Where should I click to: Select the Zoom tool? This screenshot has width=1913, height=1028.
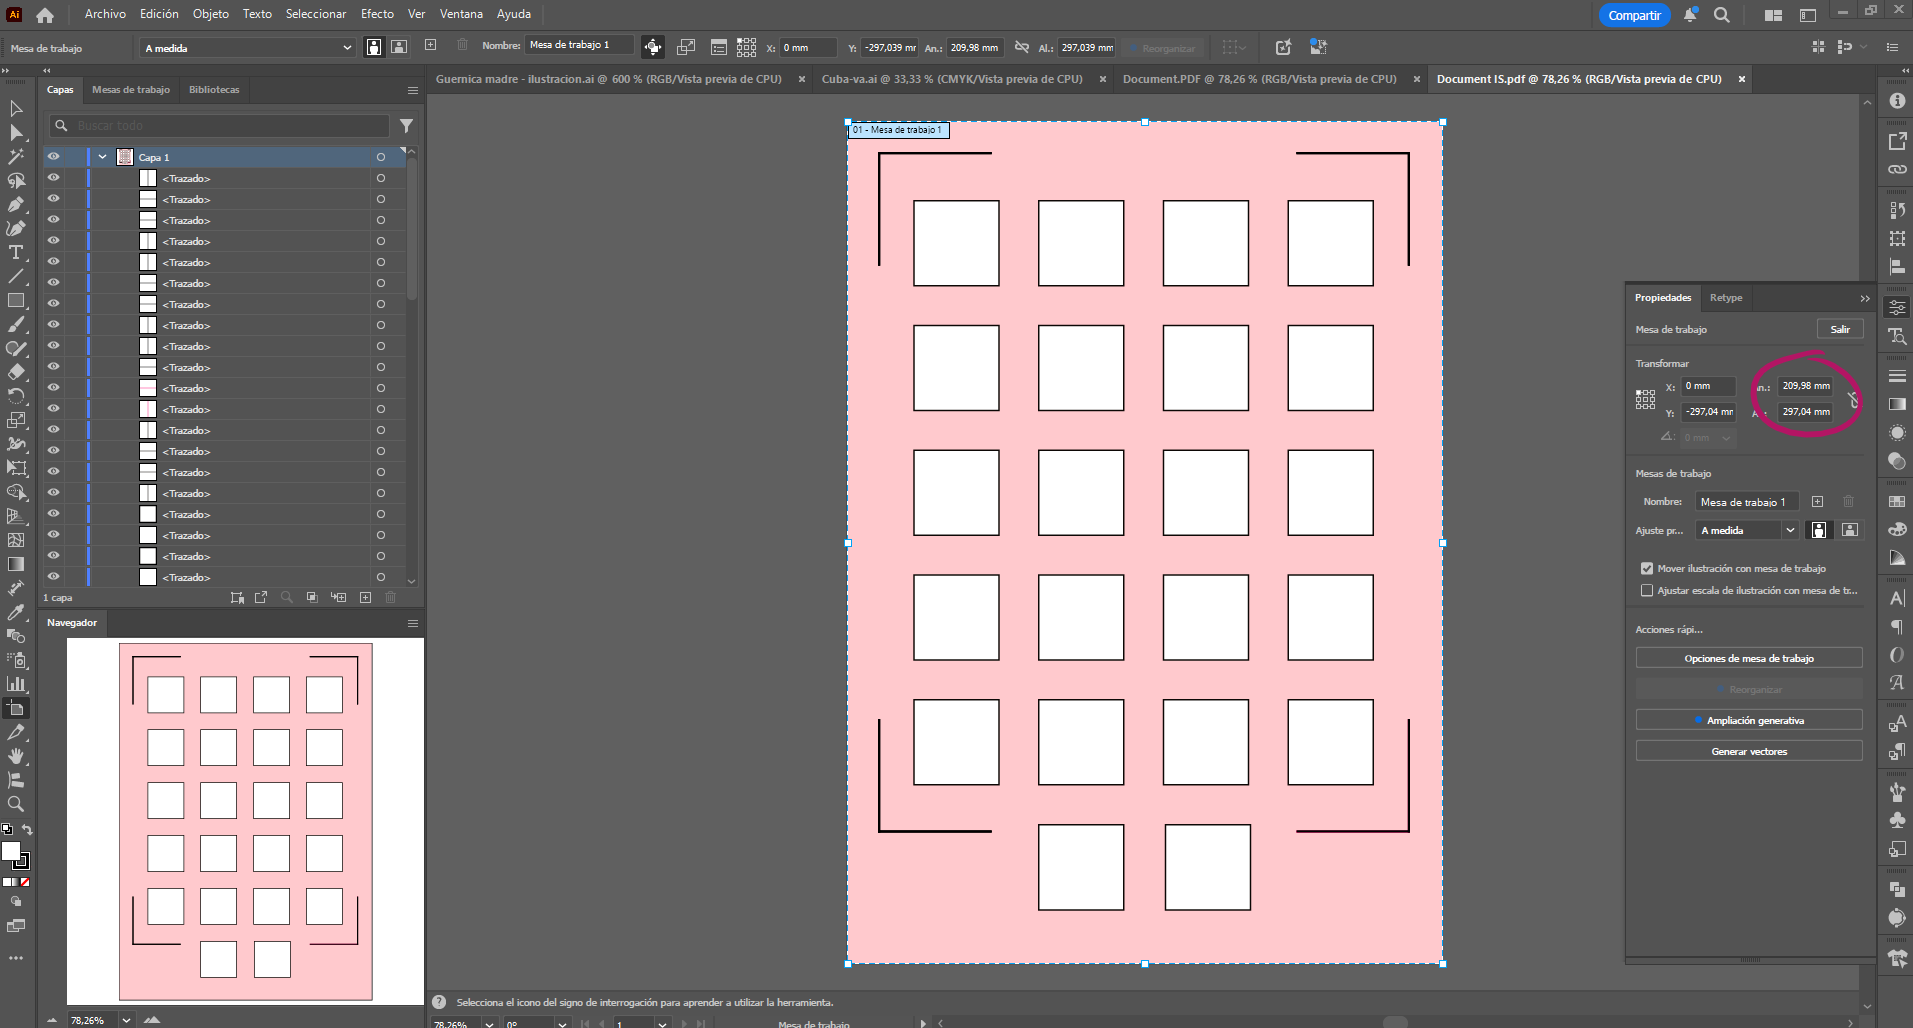click(x=16, y=804)
